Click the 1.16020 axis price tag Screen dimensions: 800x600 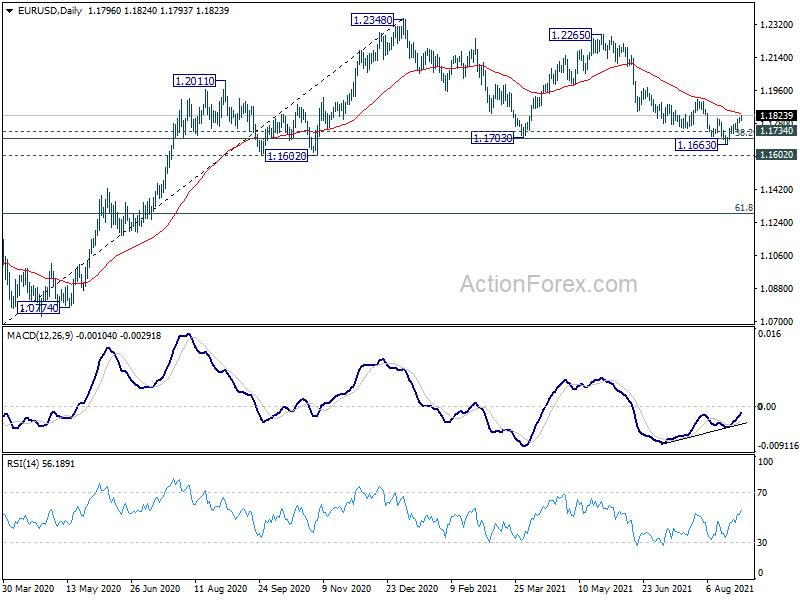[x=776, y=155]
